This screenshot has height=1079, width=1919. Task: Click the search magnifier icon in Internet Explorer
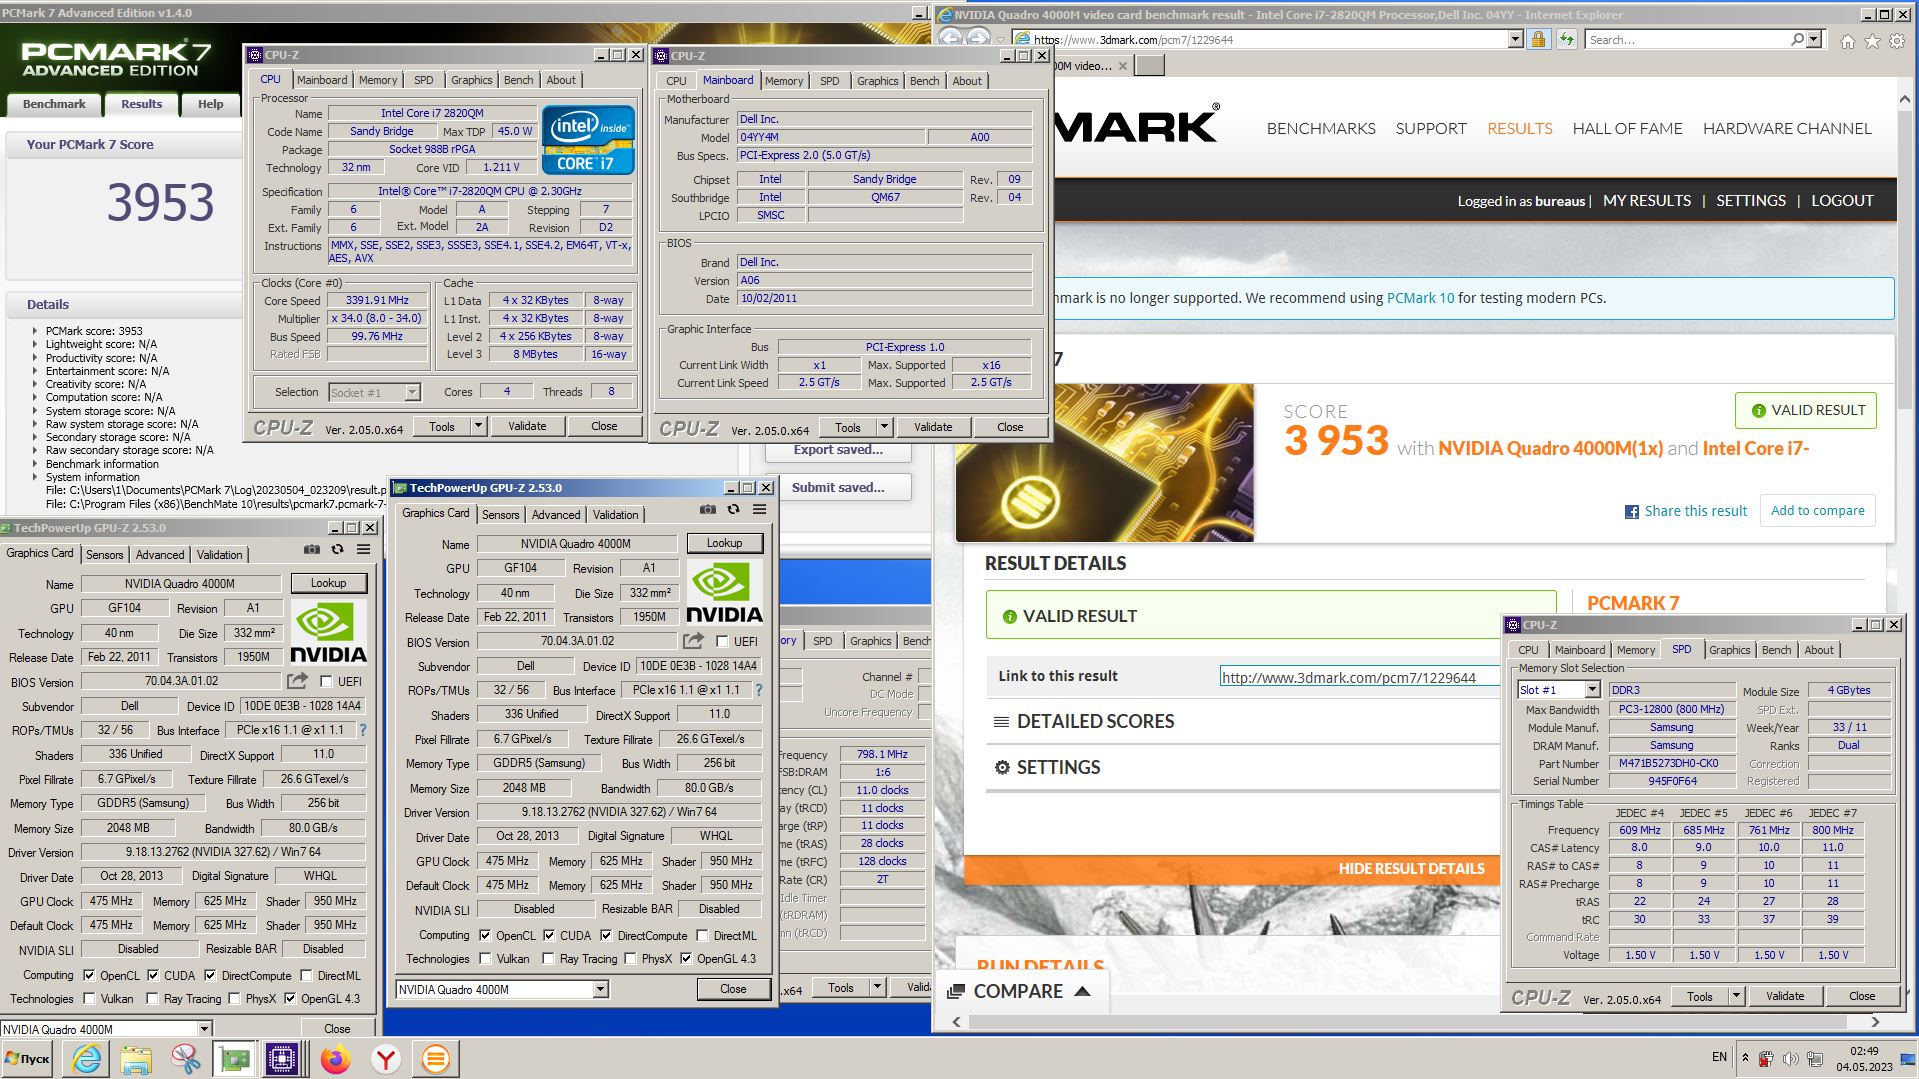pos(1797,39)
